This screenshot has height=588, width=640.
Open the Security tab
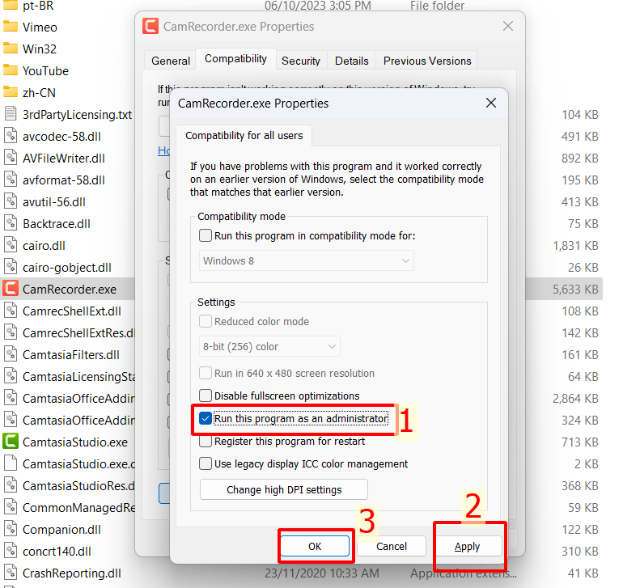pyautogui.click(x=301, y=61)
